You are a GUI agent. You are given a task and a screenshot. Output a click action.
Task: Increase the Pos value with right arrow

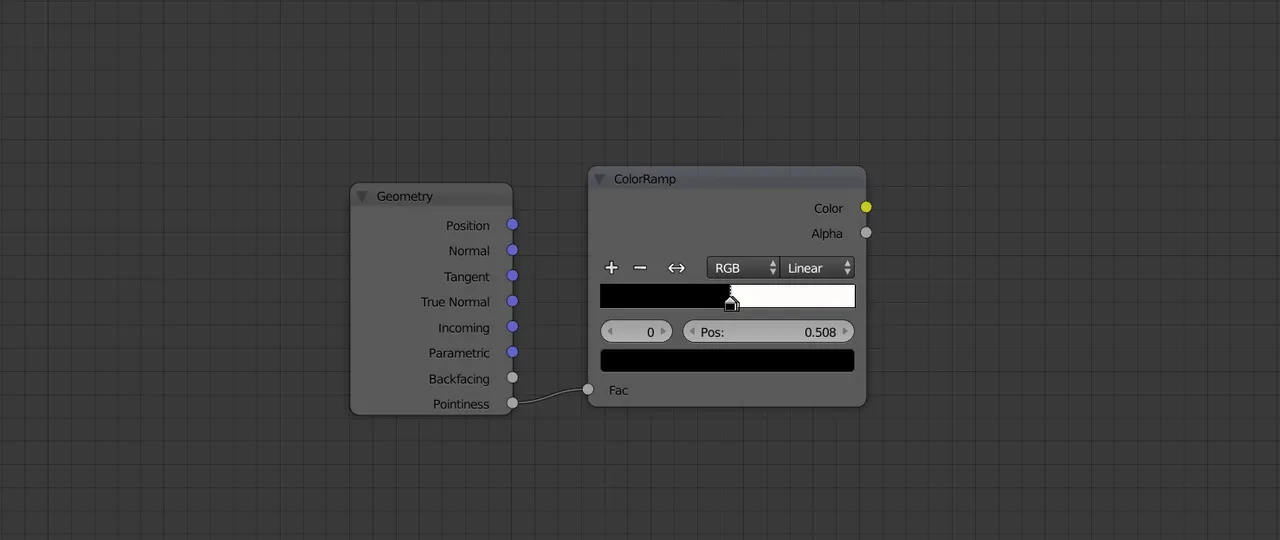click(846, 332)
